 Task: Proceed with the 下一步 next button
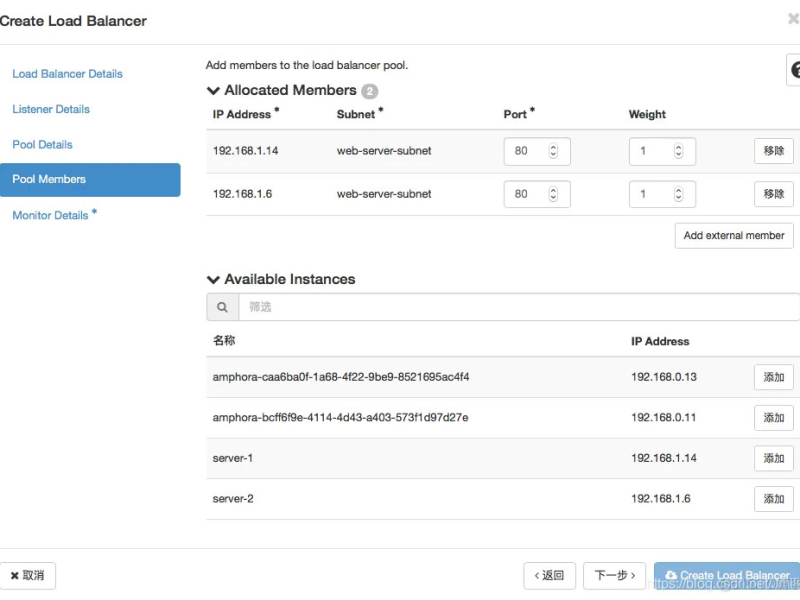tap(614, 576)
